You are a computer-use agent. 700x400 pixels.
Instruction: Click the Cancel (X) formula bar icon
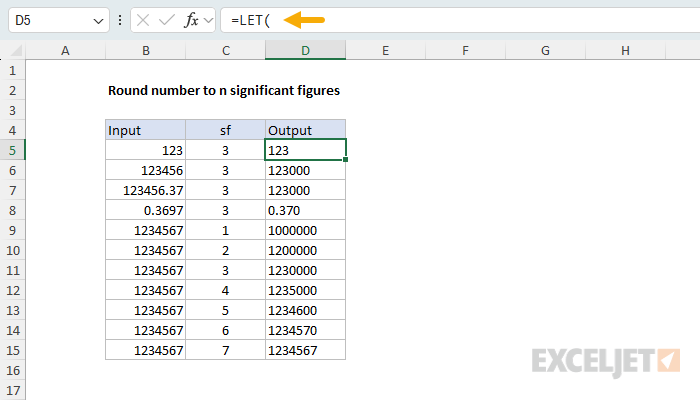tap(143, 20)
